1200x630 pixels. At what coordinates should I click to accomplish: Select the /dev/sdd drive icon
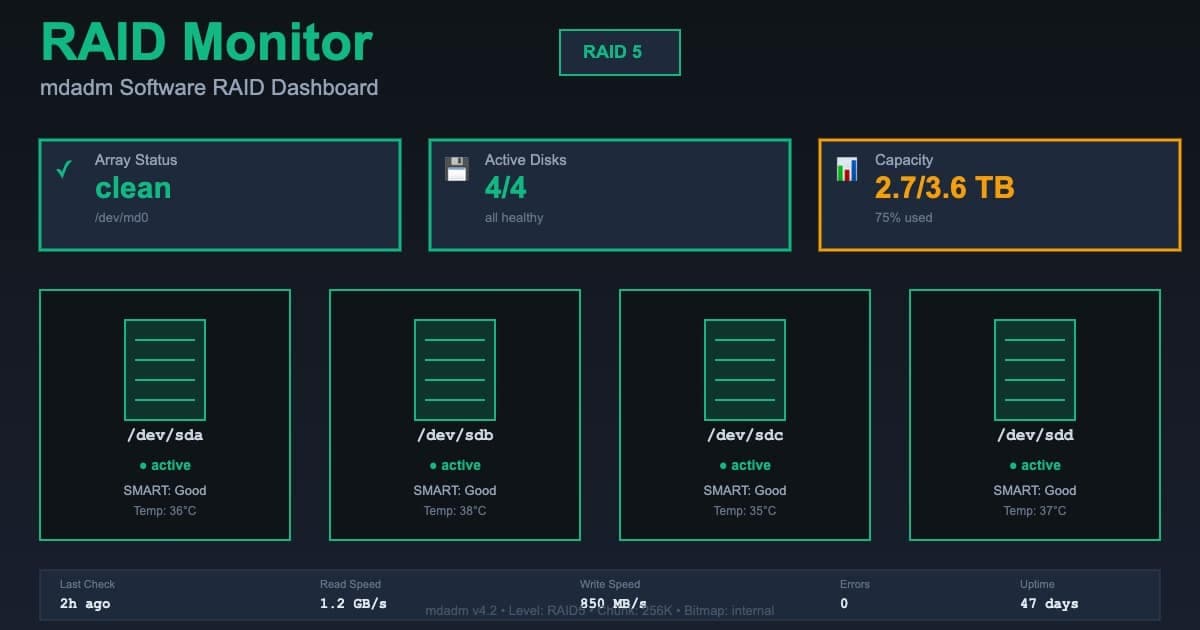(1035, 369)
